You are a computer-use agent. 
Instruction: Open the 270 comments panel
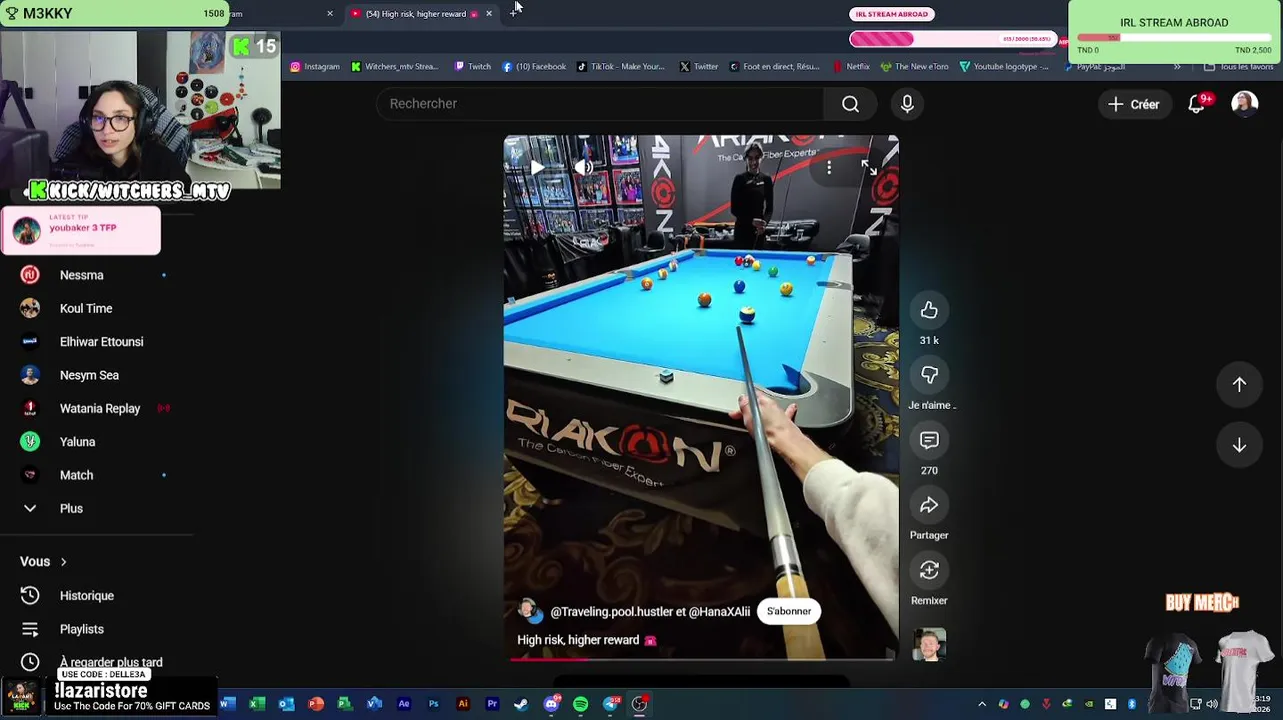pyautogui.click(x=929, y=440)
